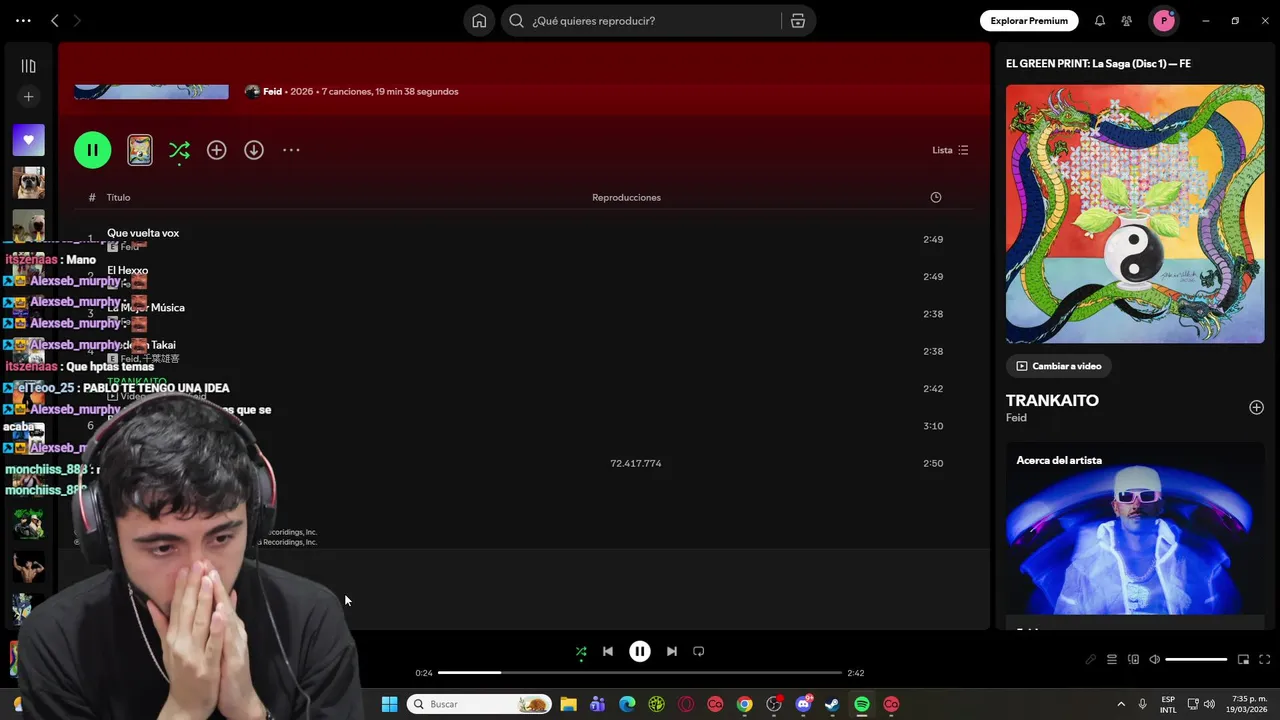Pause playback in the bottom player
The height and width of the screenshot is (720, 1280).
tap(640, 651)
